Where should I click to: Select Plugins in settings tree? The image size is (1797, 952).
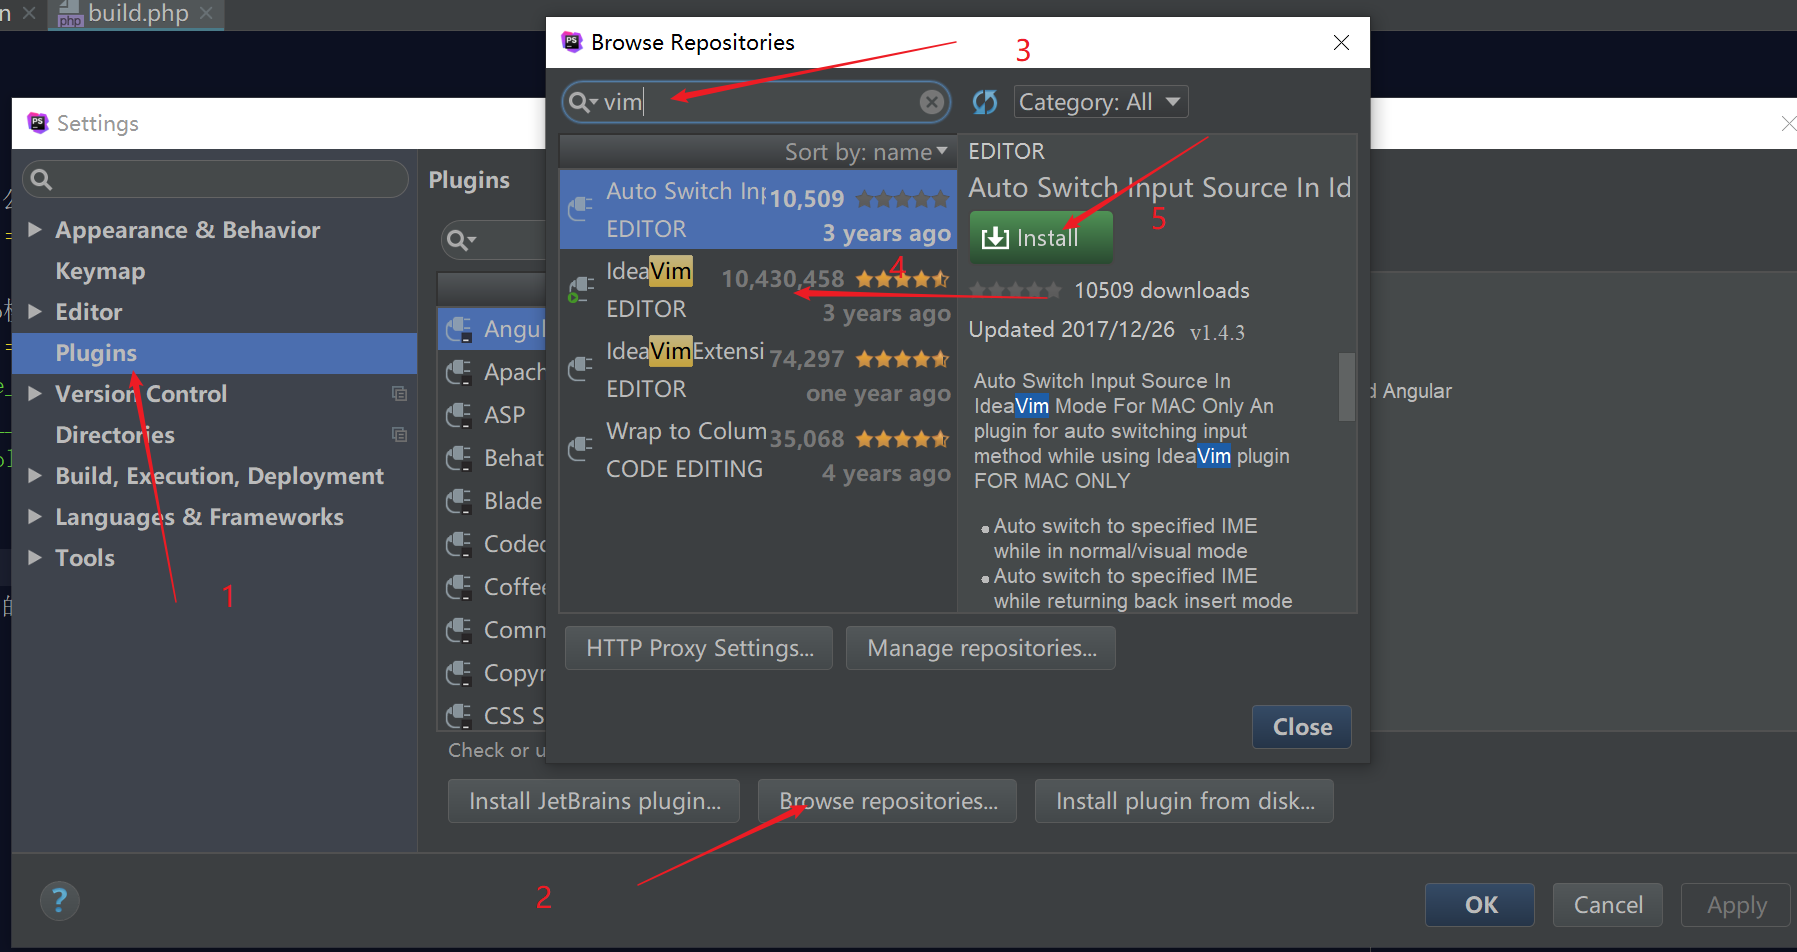tap(214, 353)
